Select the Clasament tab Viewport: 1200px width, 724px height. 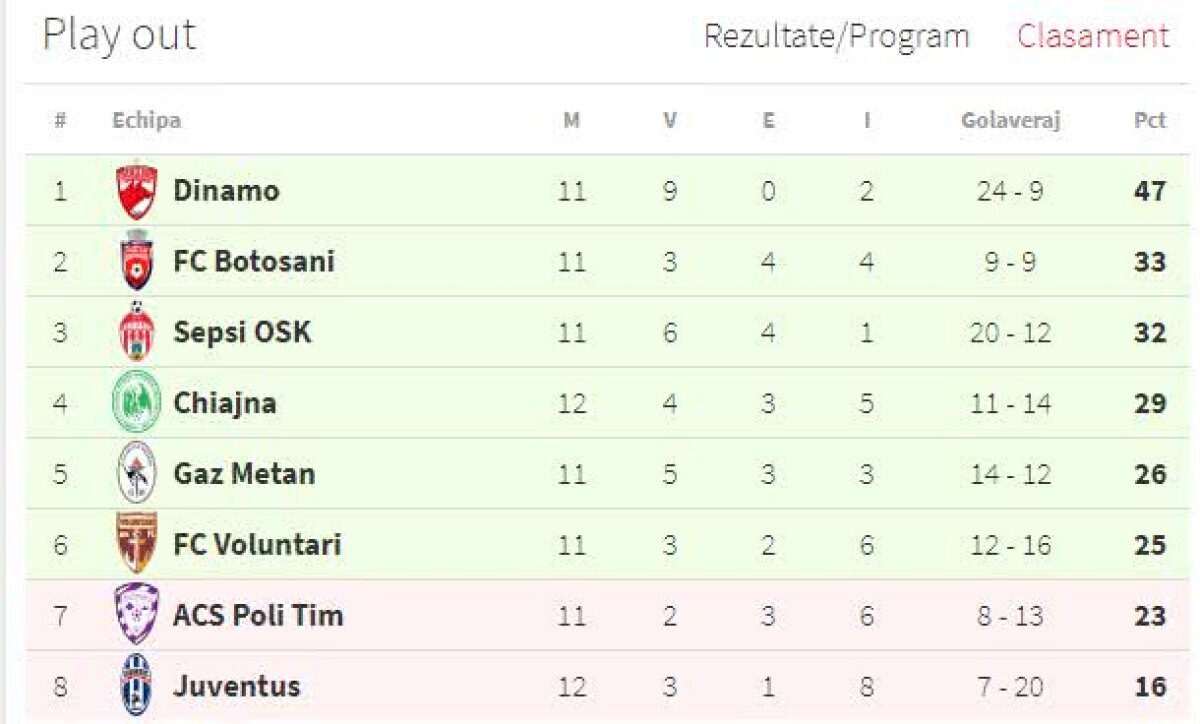click(x=1093, y=36)
